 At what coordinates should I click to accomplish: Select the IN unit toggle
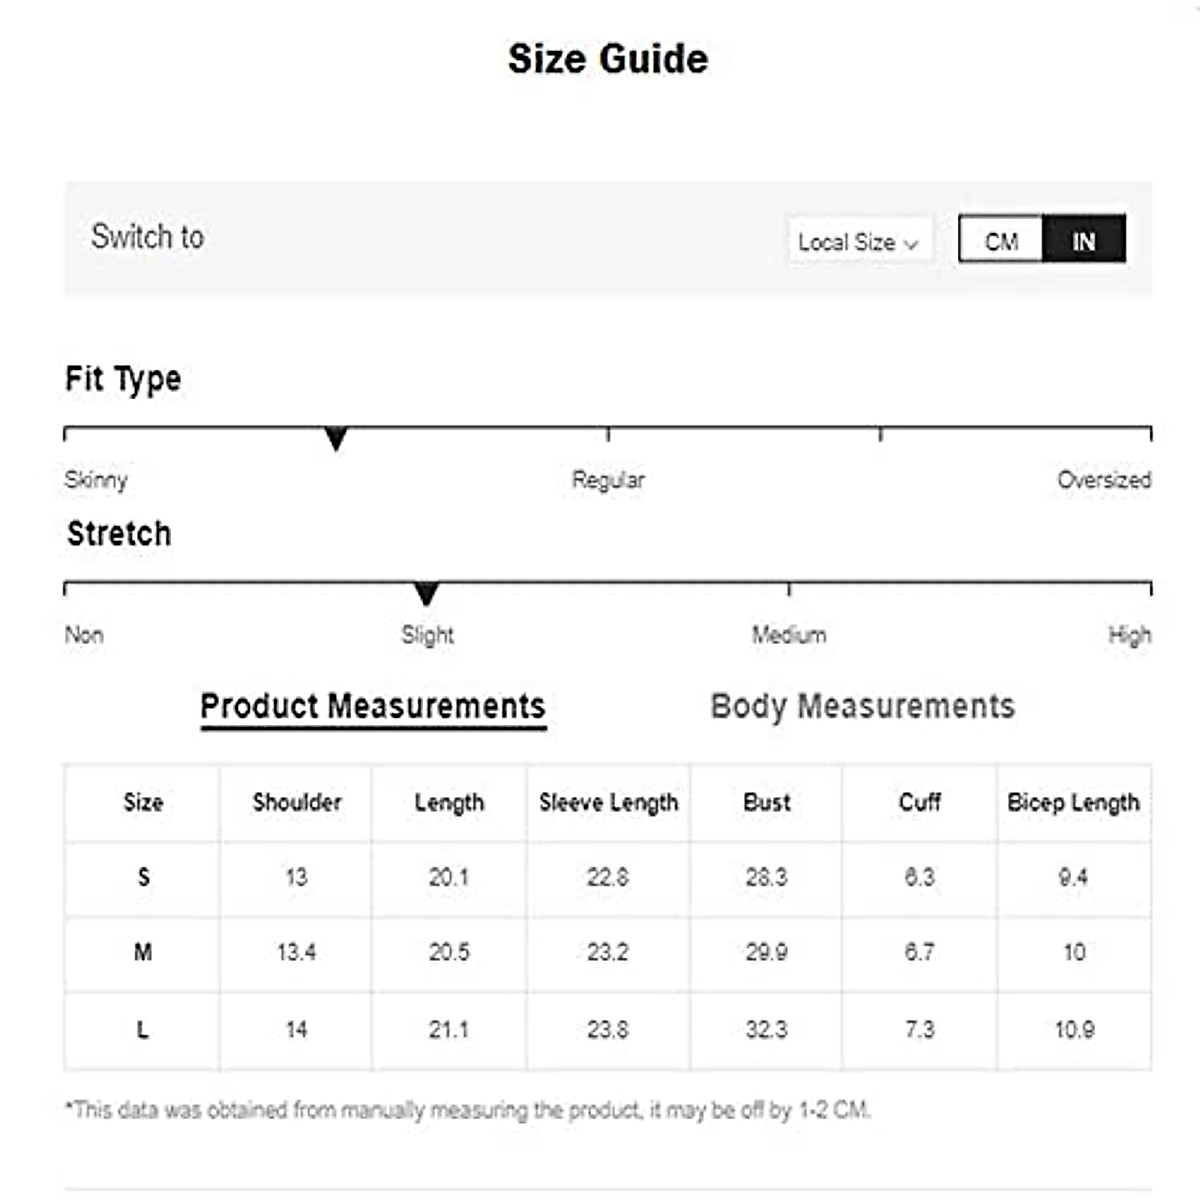[x=1084, y=241]
